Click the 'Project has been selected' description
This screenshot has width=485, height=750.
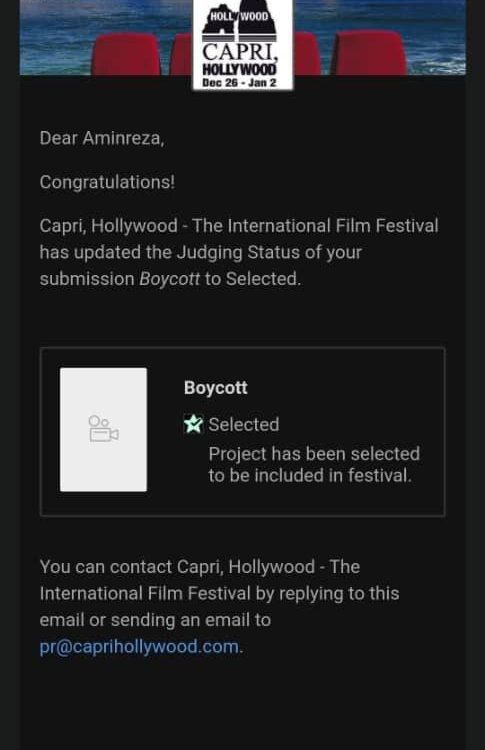[x=314, y=464]
